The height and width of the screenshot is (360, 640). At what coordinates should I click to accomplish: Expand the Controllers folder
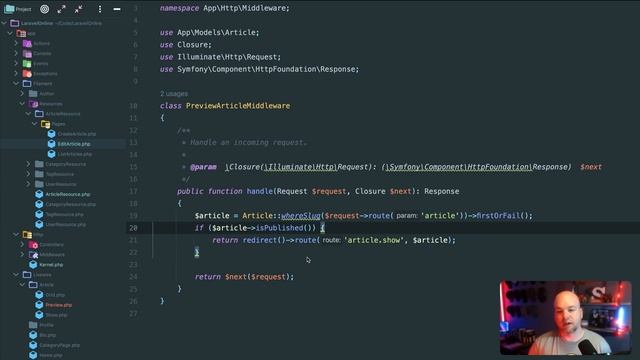pos(22,244)
